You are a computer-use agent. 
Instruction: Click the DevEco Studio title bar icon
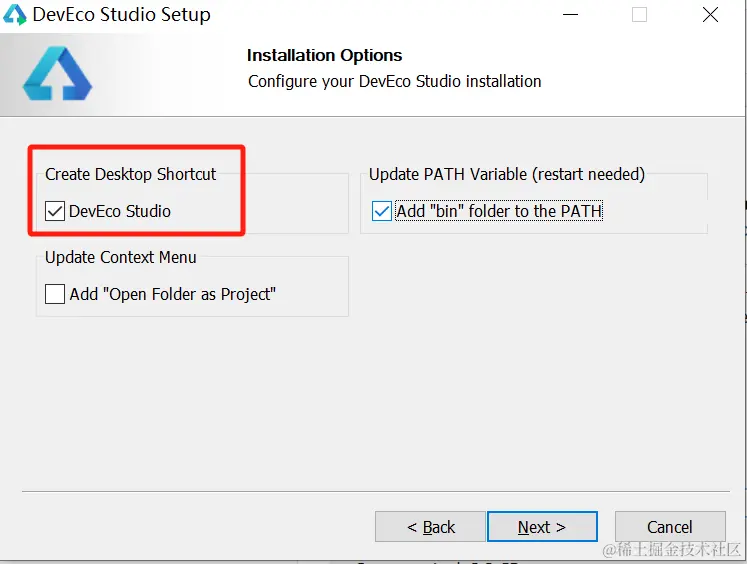[x=14, y=15]
